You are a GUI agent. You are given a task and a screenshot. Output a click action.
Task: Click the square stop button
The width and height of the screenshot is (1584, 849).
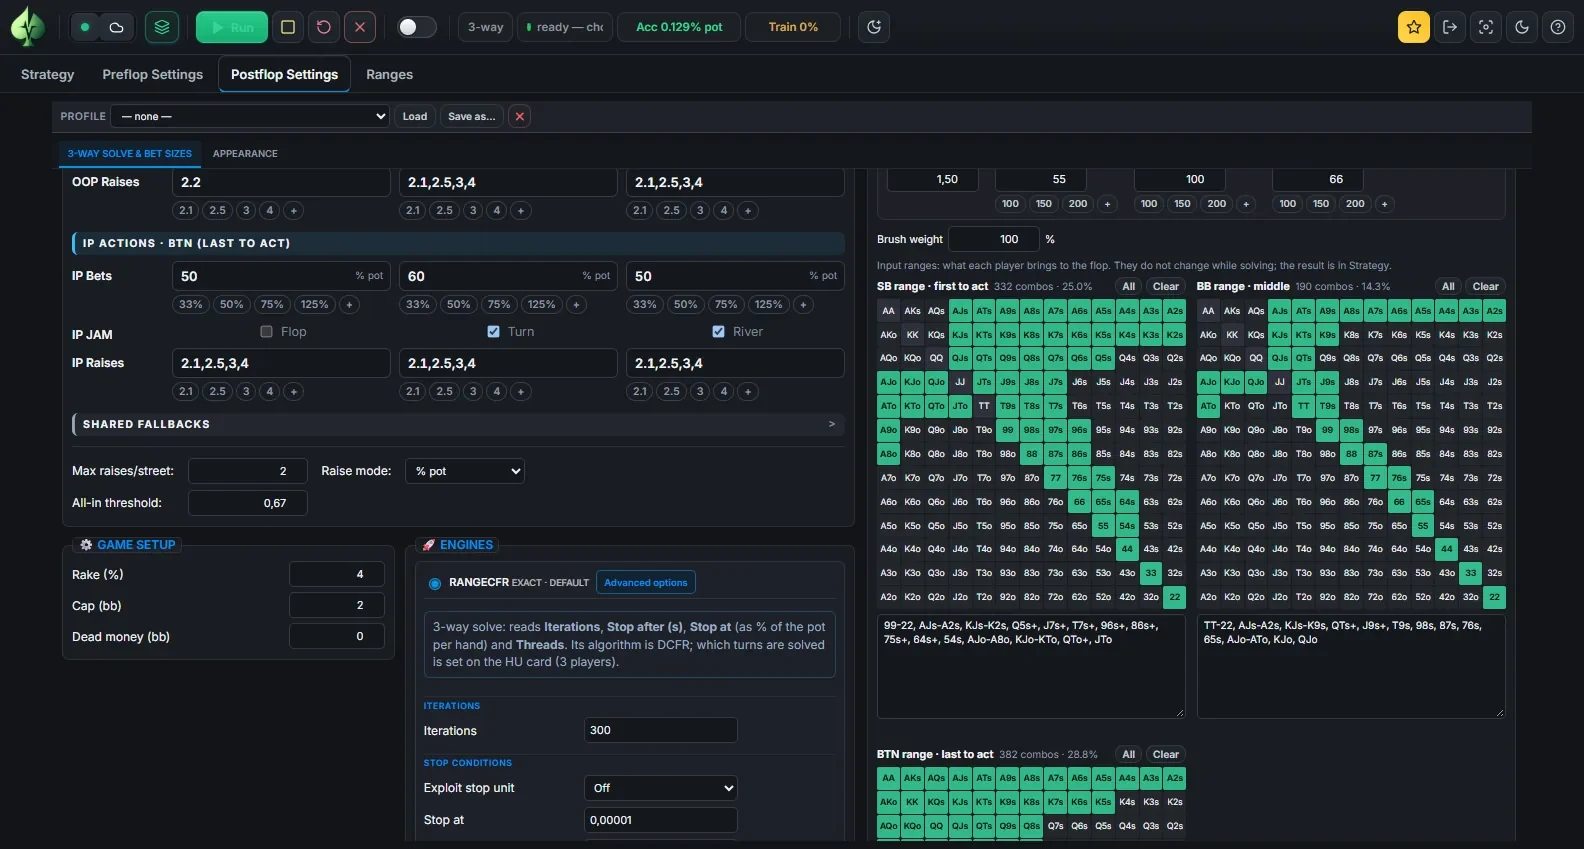[x=288, y=27]
